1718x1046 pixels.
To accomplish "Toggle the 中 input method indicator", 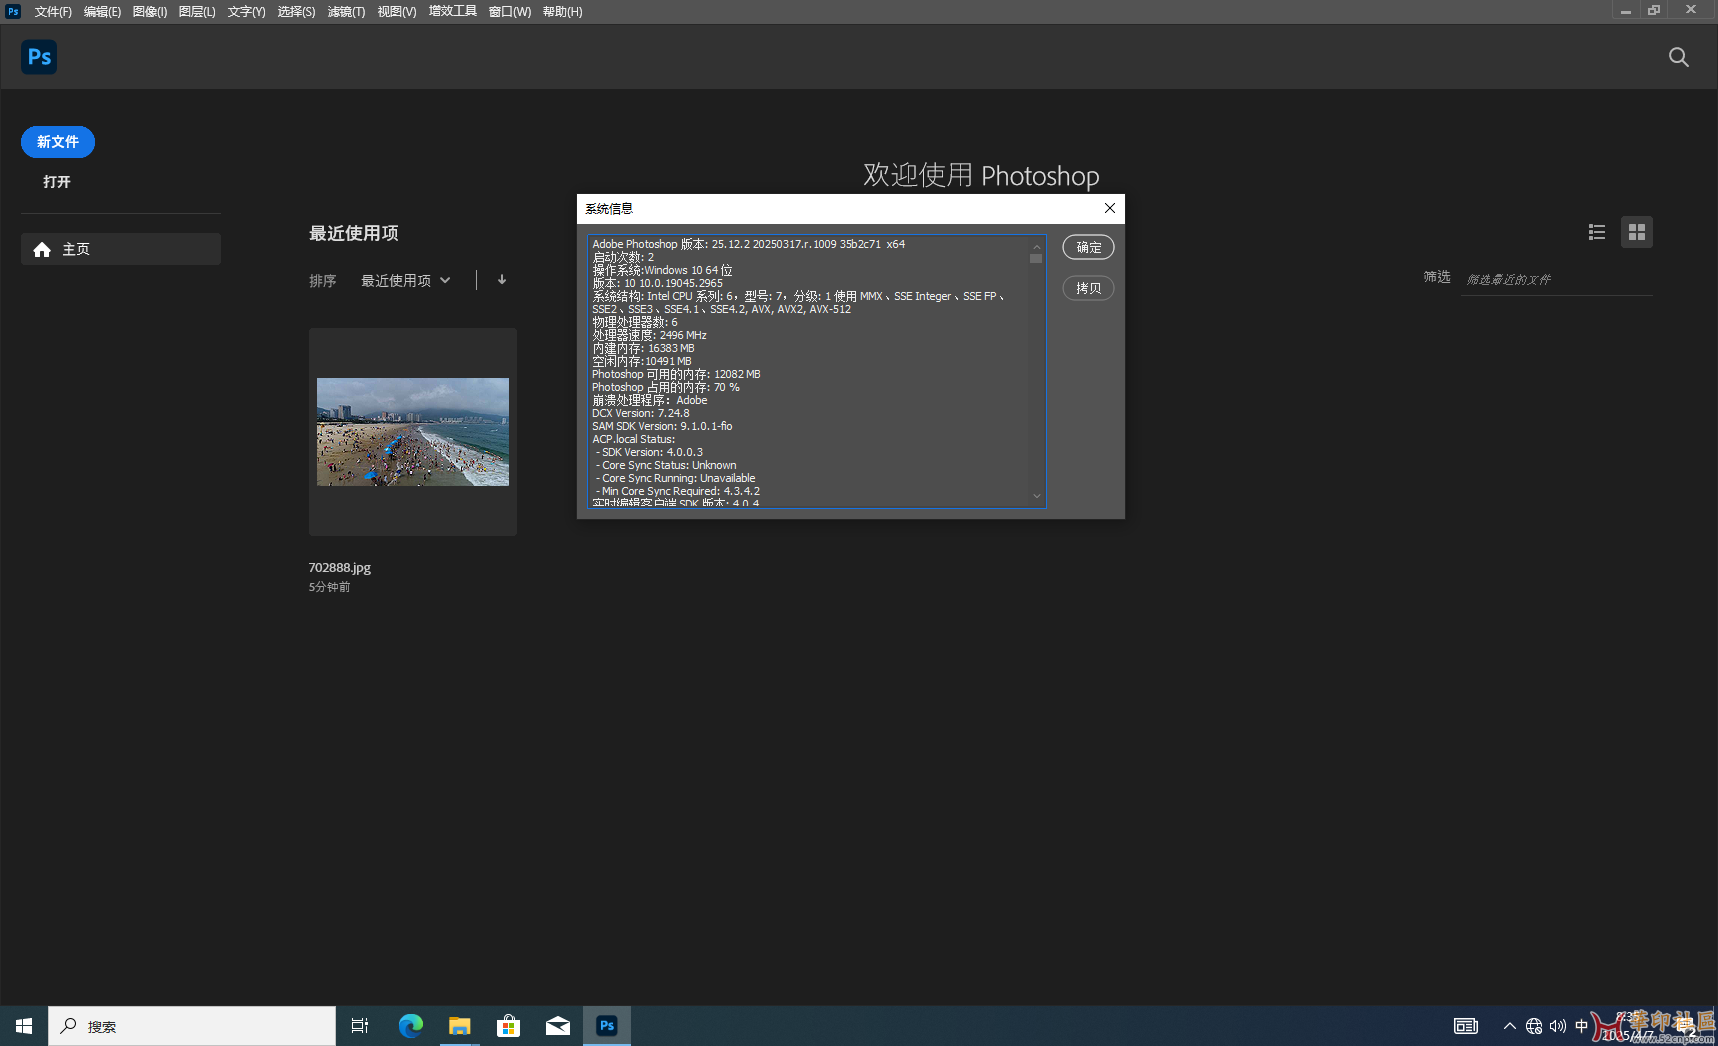I will 1581,1026.
